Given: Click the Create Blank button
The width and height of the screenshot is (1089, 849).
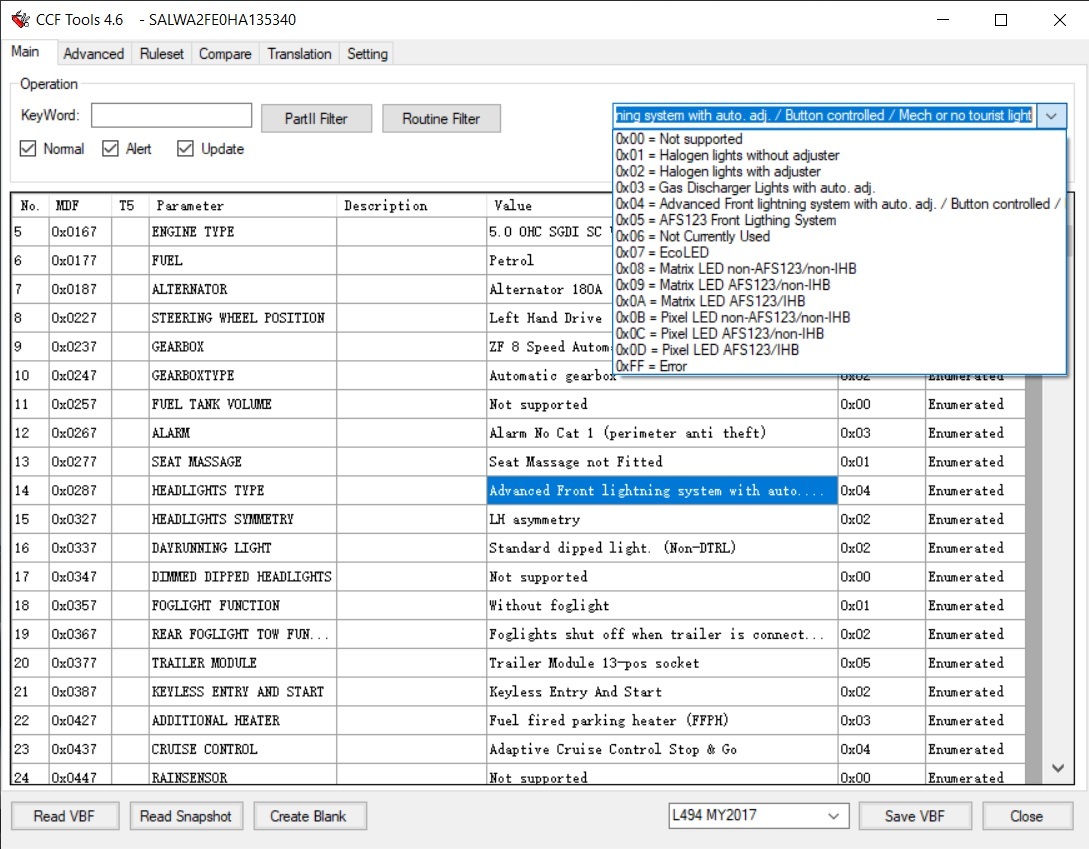Looking at the screenshot, I should [x=308, y=816].
